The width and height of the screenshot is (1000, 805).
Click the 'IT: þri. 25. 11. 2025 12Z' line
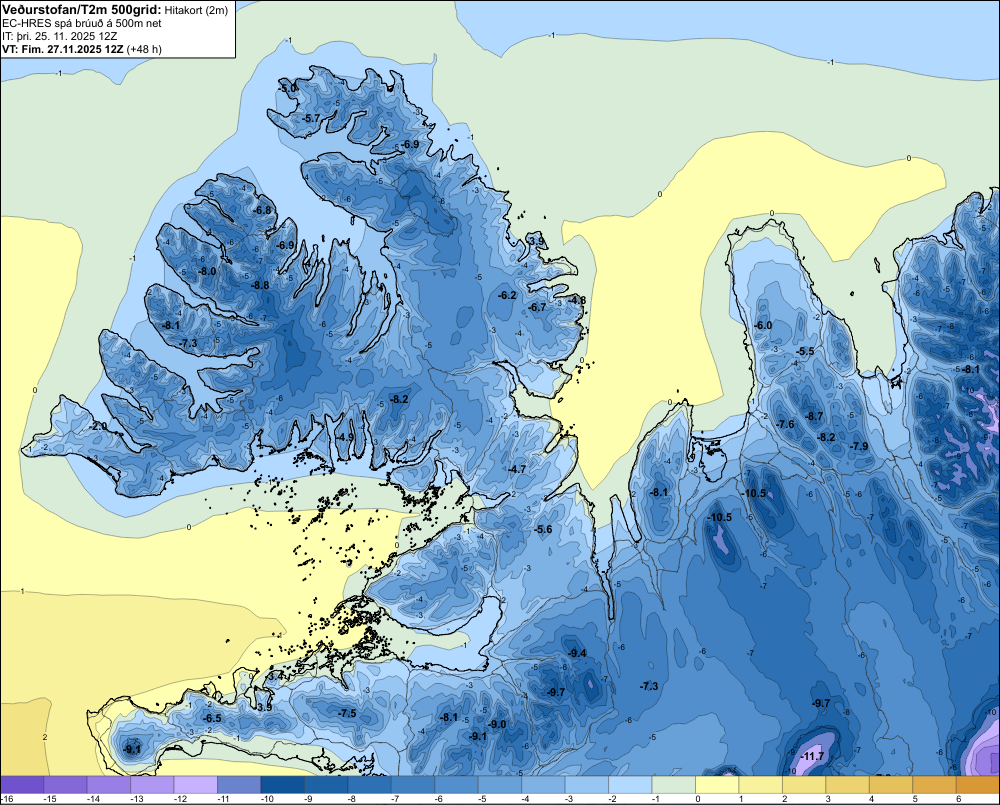tap(60, 36)
